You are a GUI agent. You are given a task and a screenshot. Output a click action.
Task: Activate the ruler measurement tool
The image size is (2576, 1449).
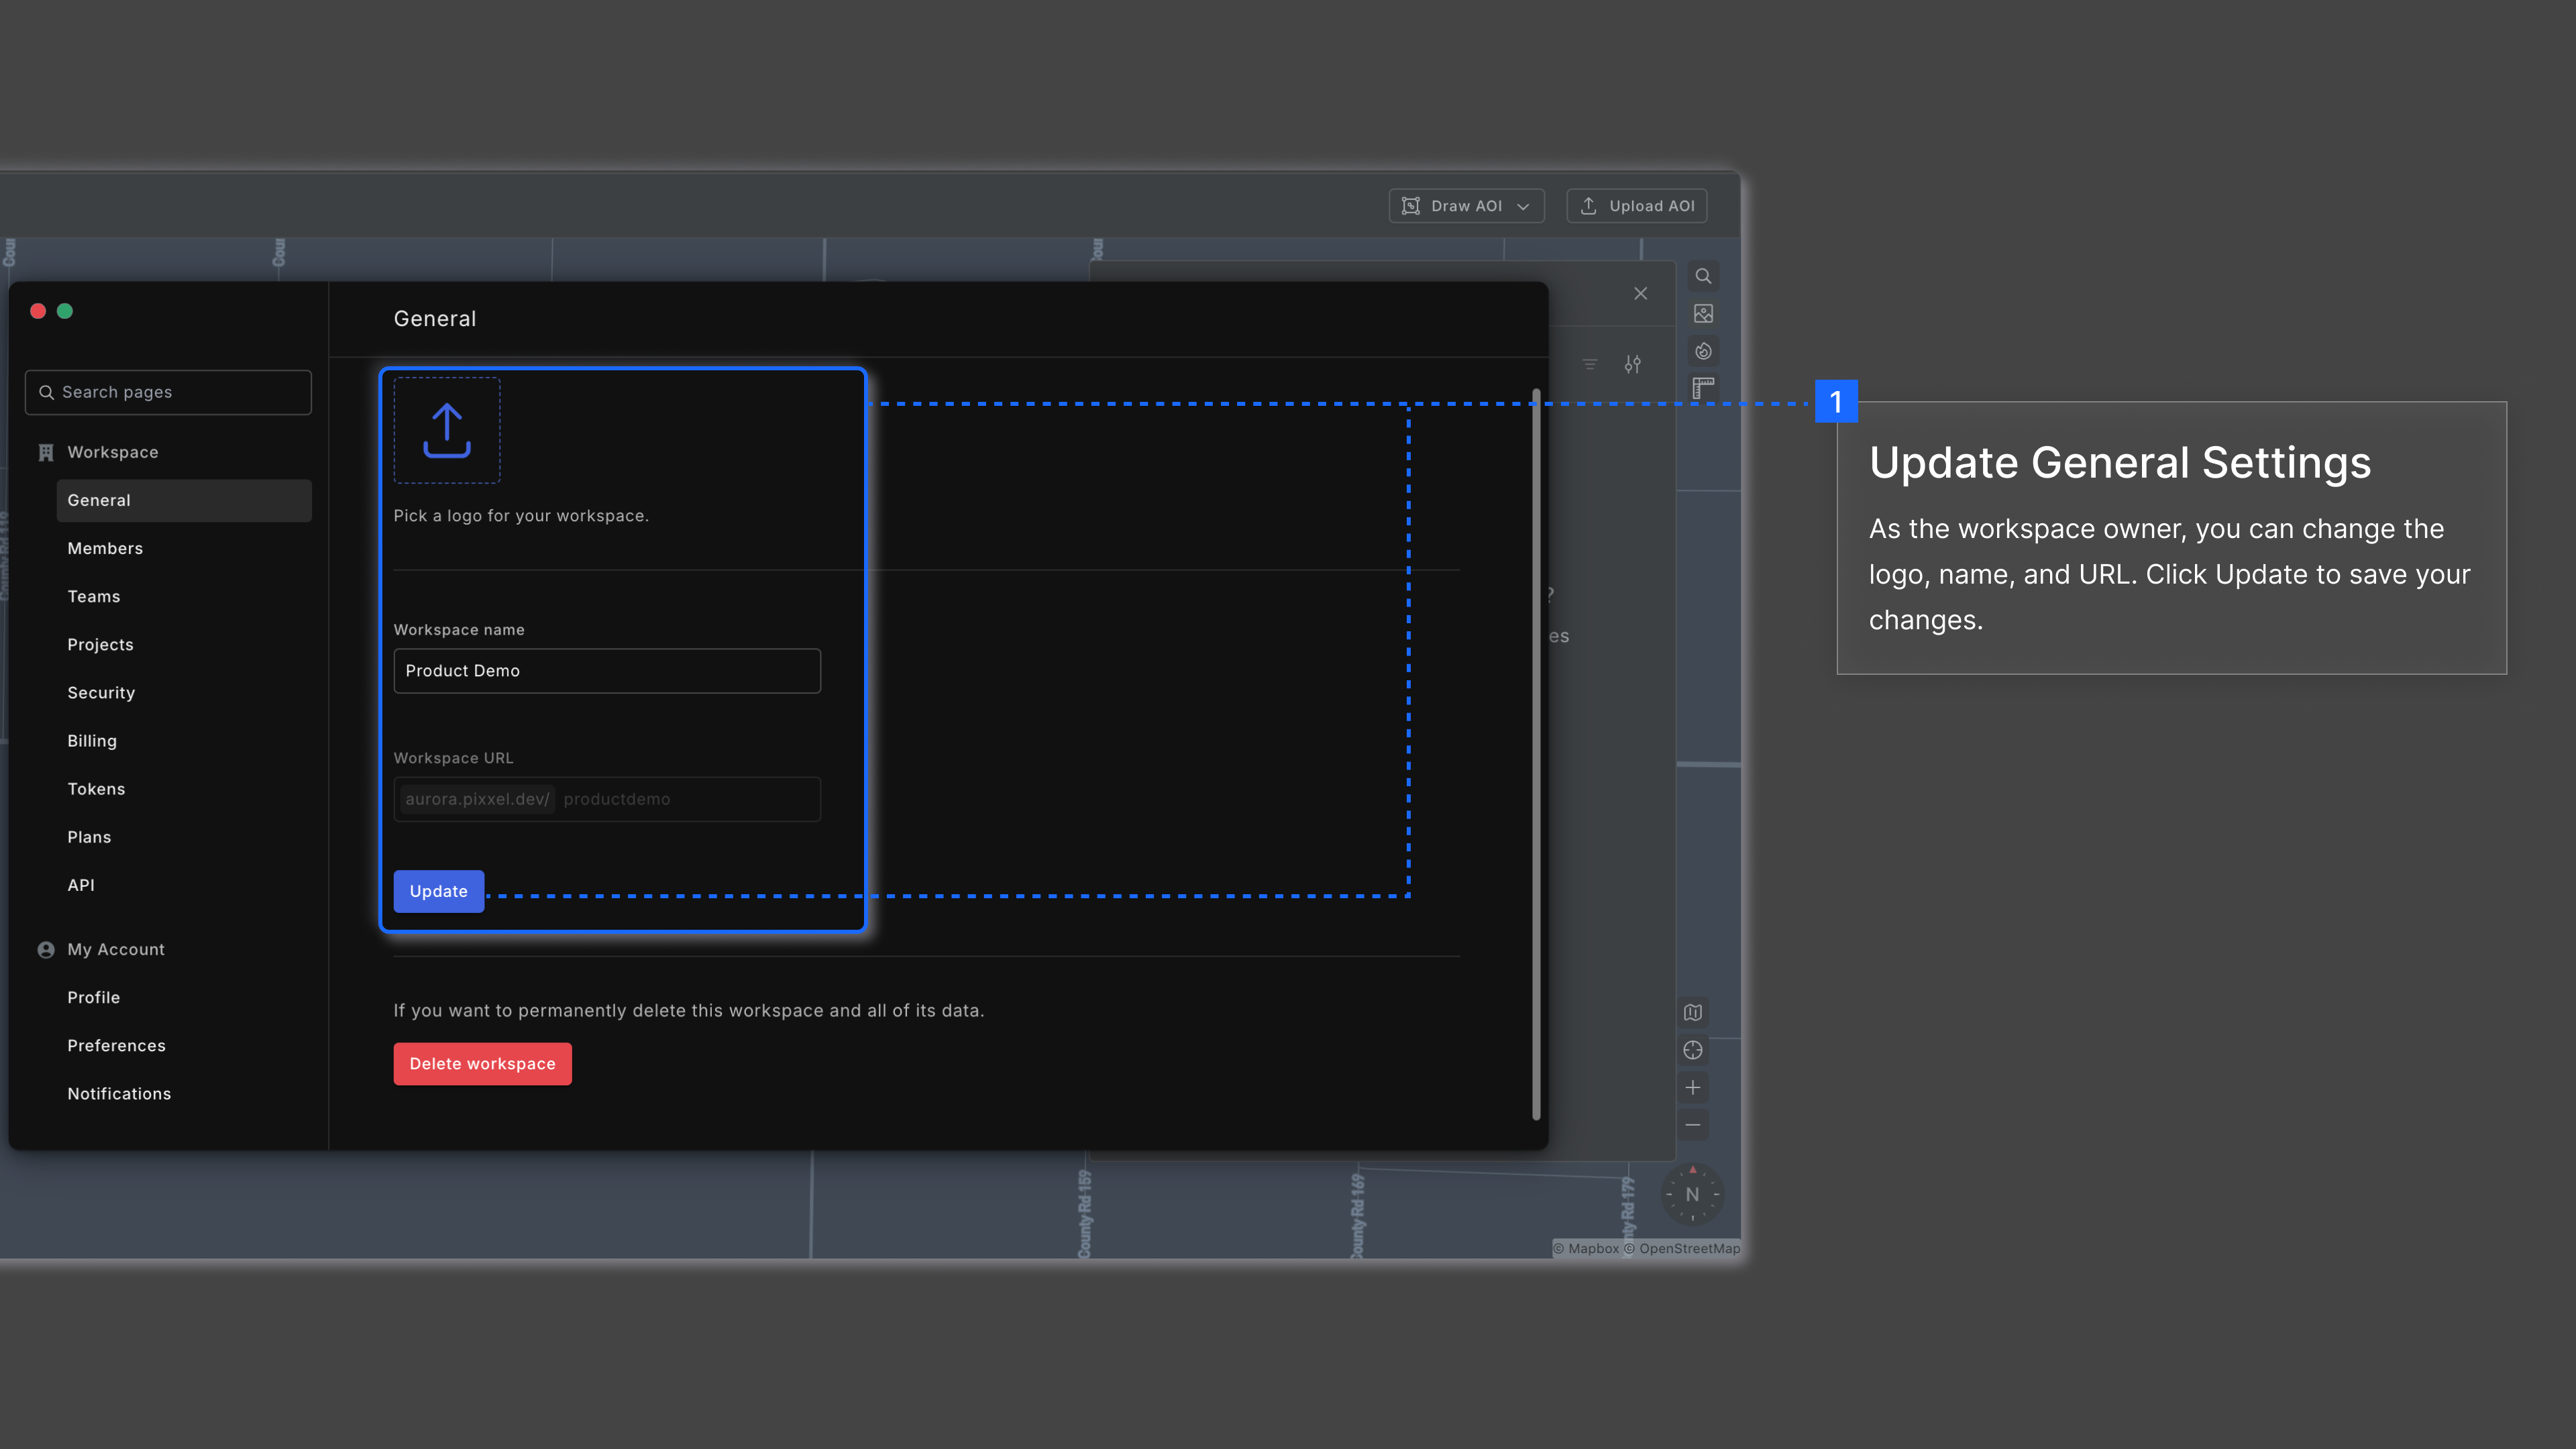(x=1703, y=388)
